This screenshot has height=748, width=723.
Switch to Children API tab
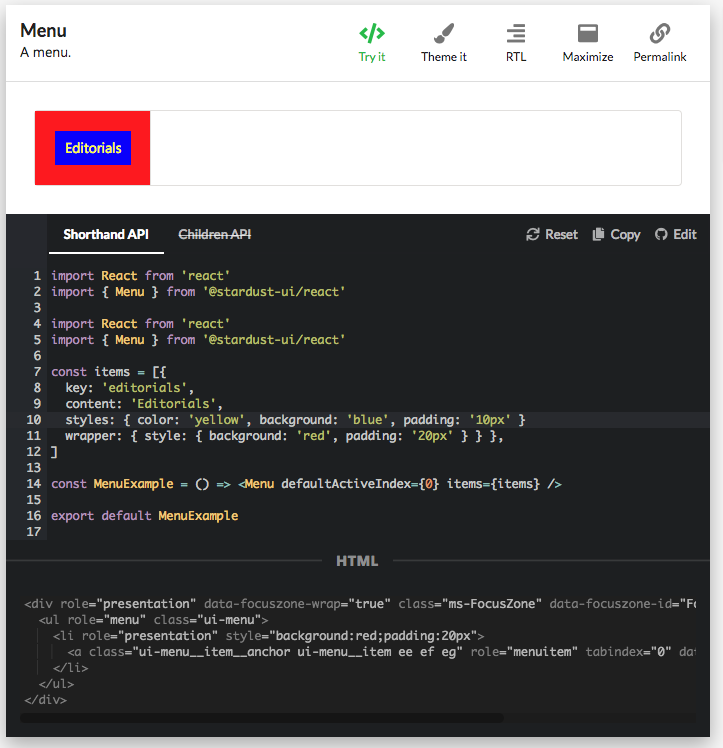click(215, 234)
